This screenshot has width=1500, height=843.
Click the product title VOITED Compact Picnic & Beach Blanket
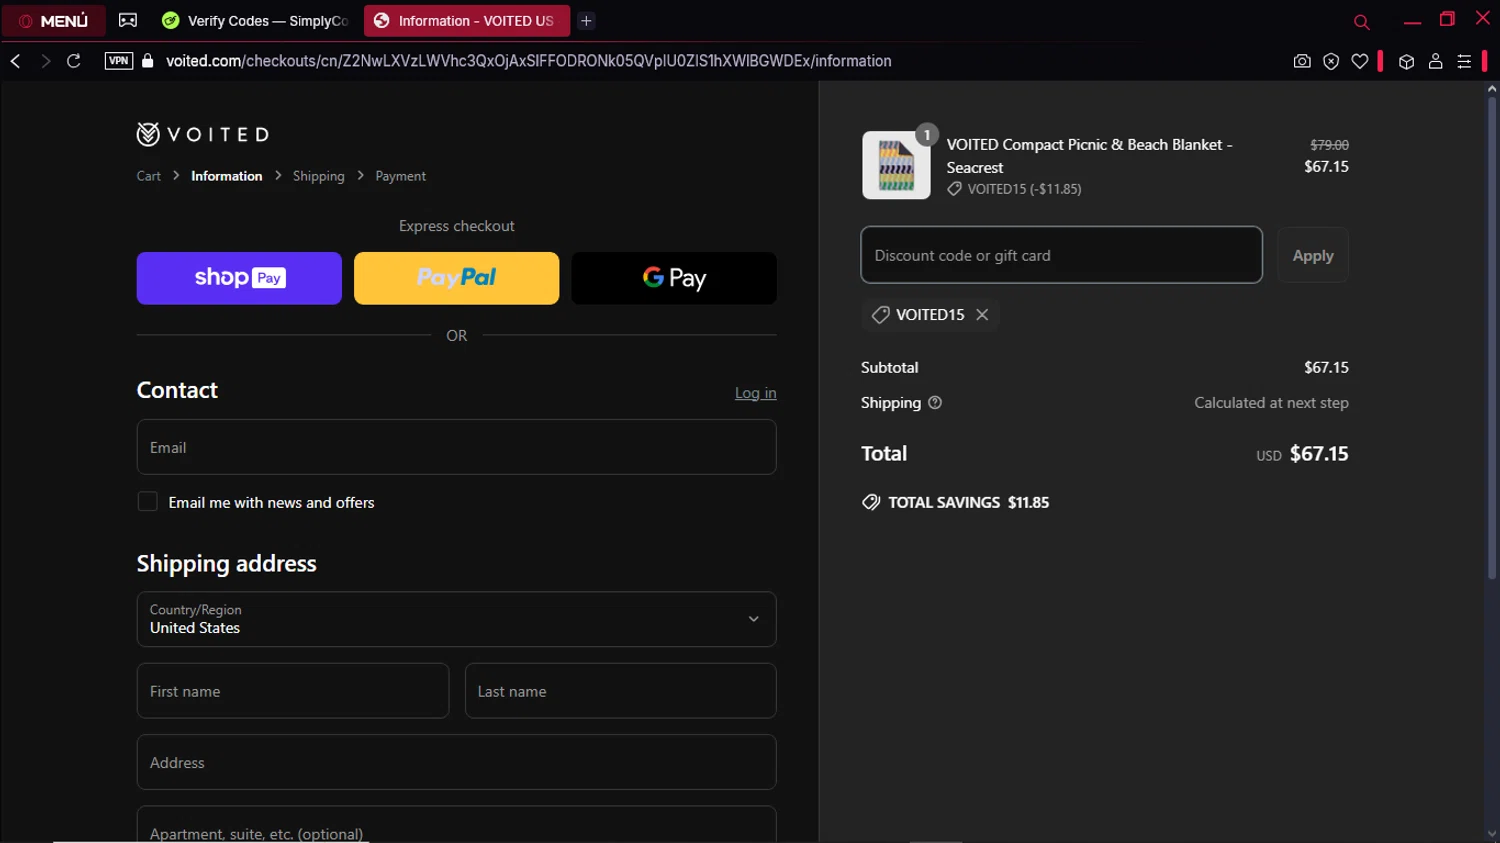(1089, 156)
